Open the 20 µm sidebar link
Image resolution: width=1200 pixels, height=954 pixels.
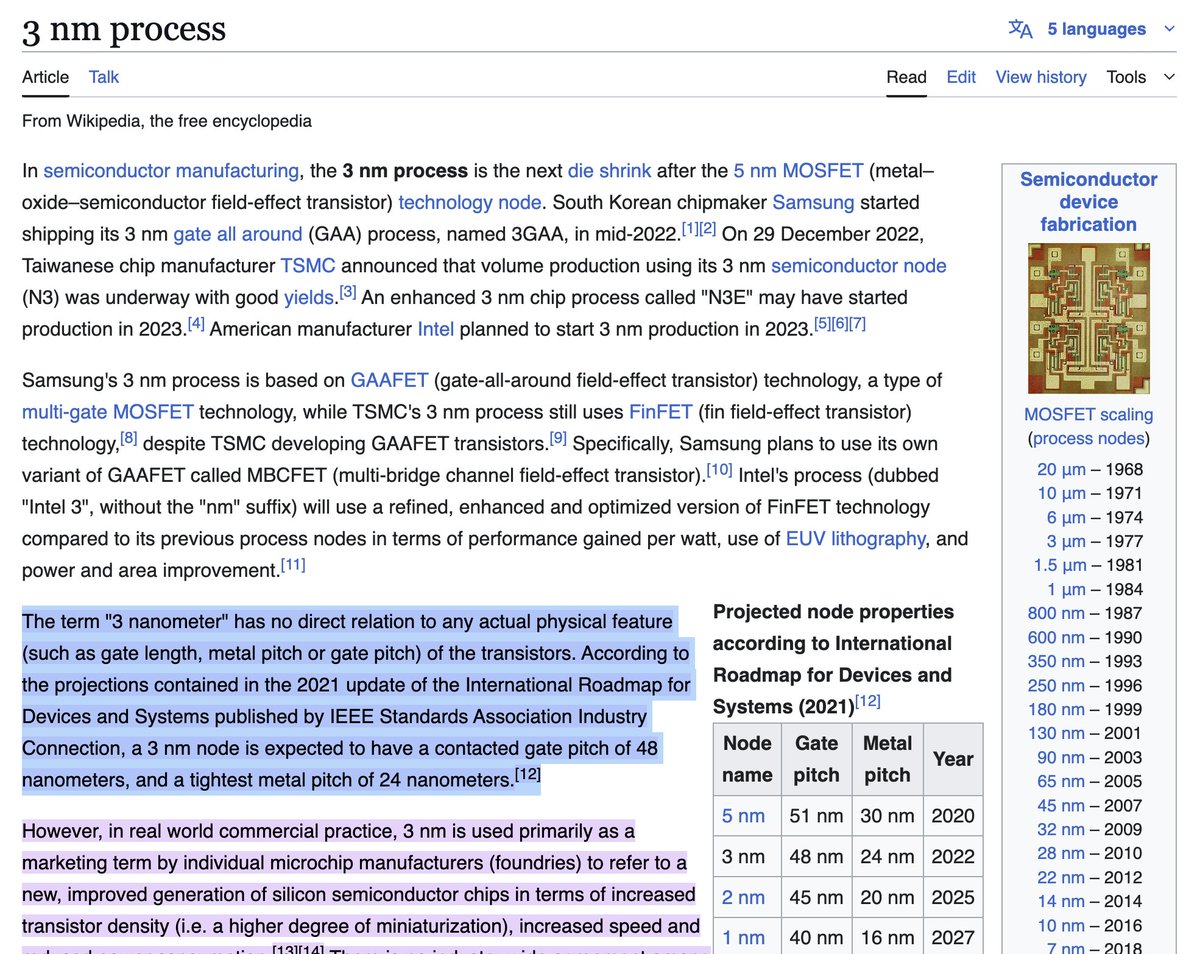tap(1061, 469)
